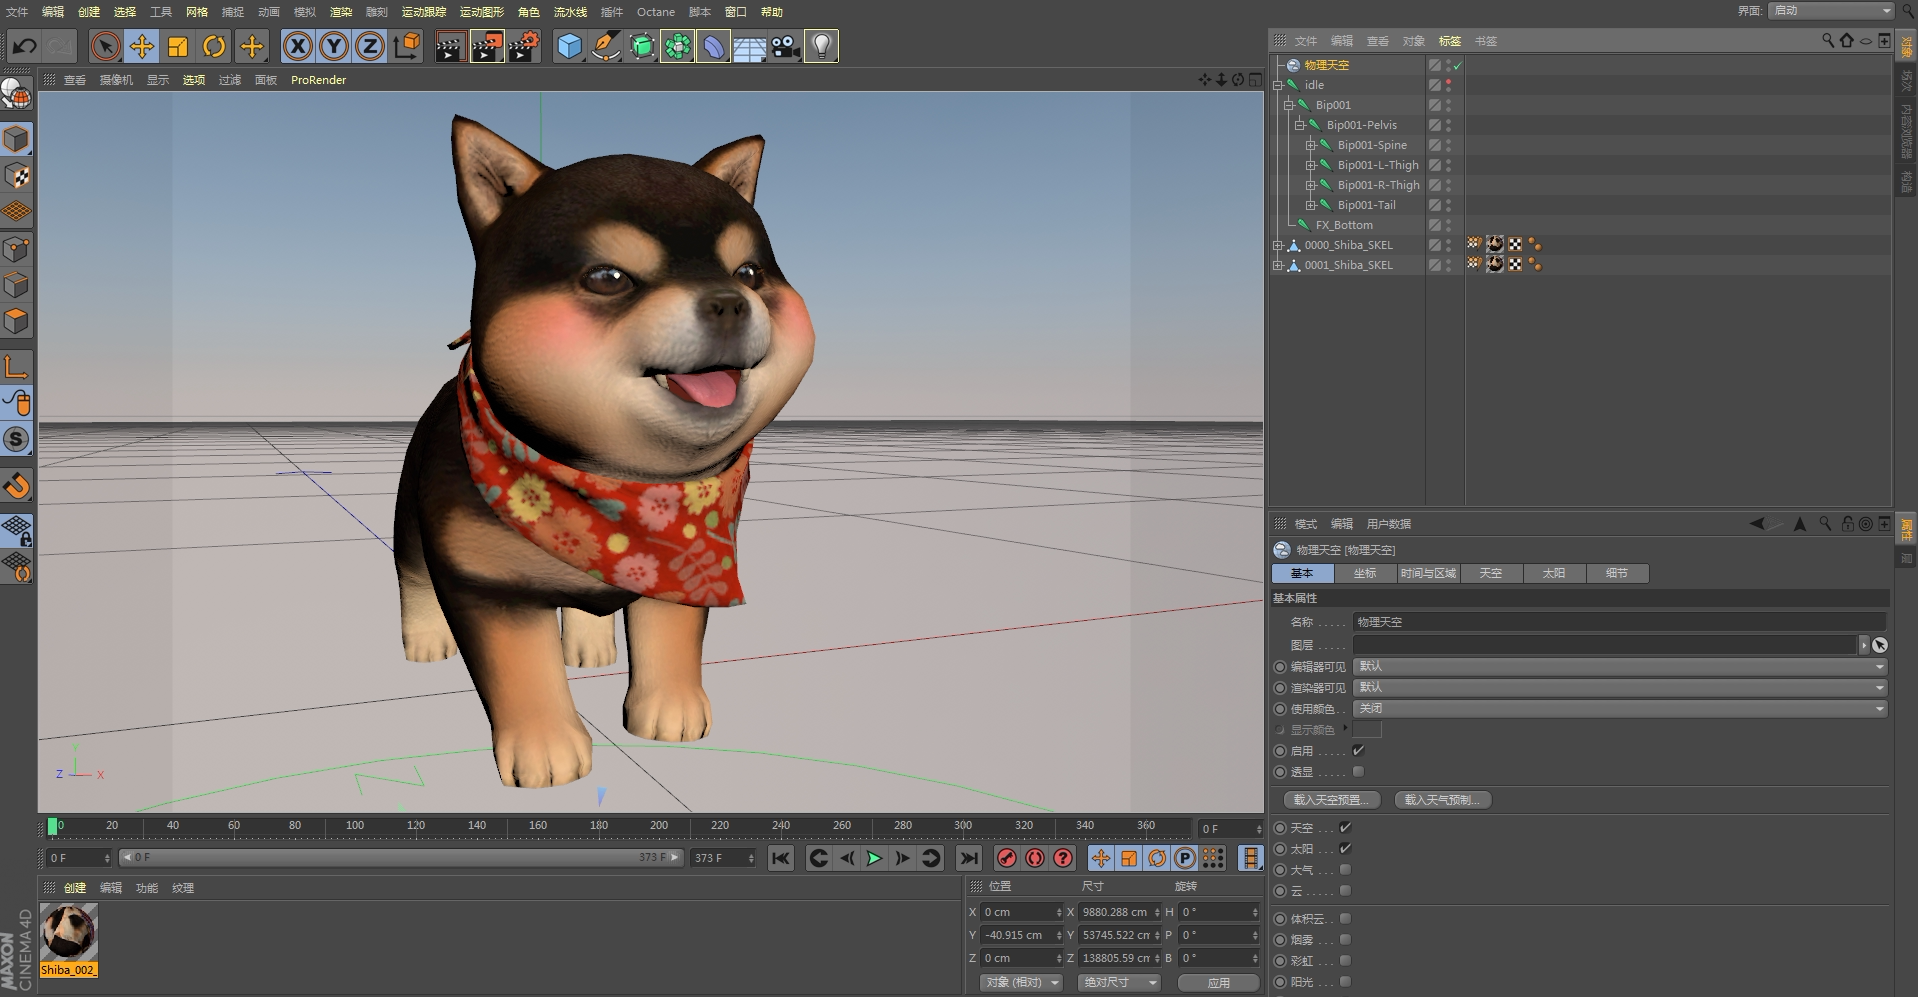The width and height of the screenshot is (1918, 997).
Task: Expand the Bip001-L-Thigh node
Action: click(1311, 165)
